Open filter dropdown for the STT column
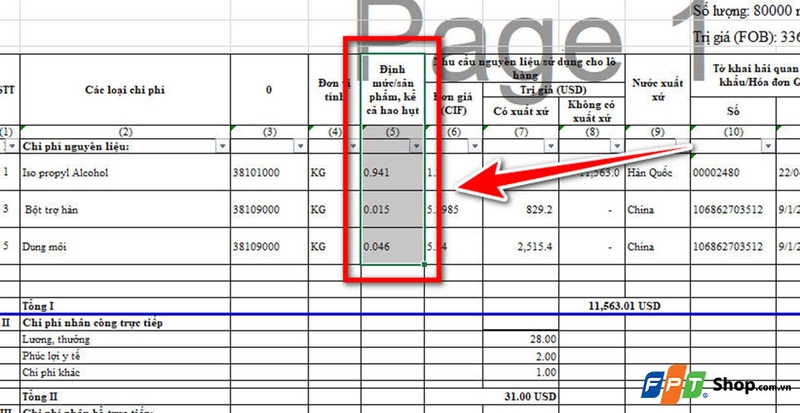 (12, 147)
